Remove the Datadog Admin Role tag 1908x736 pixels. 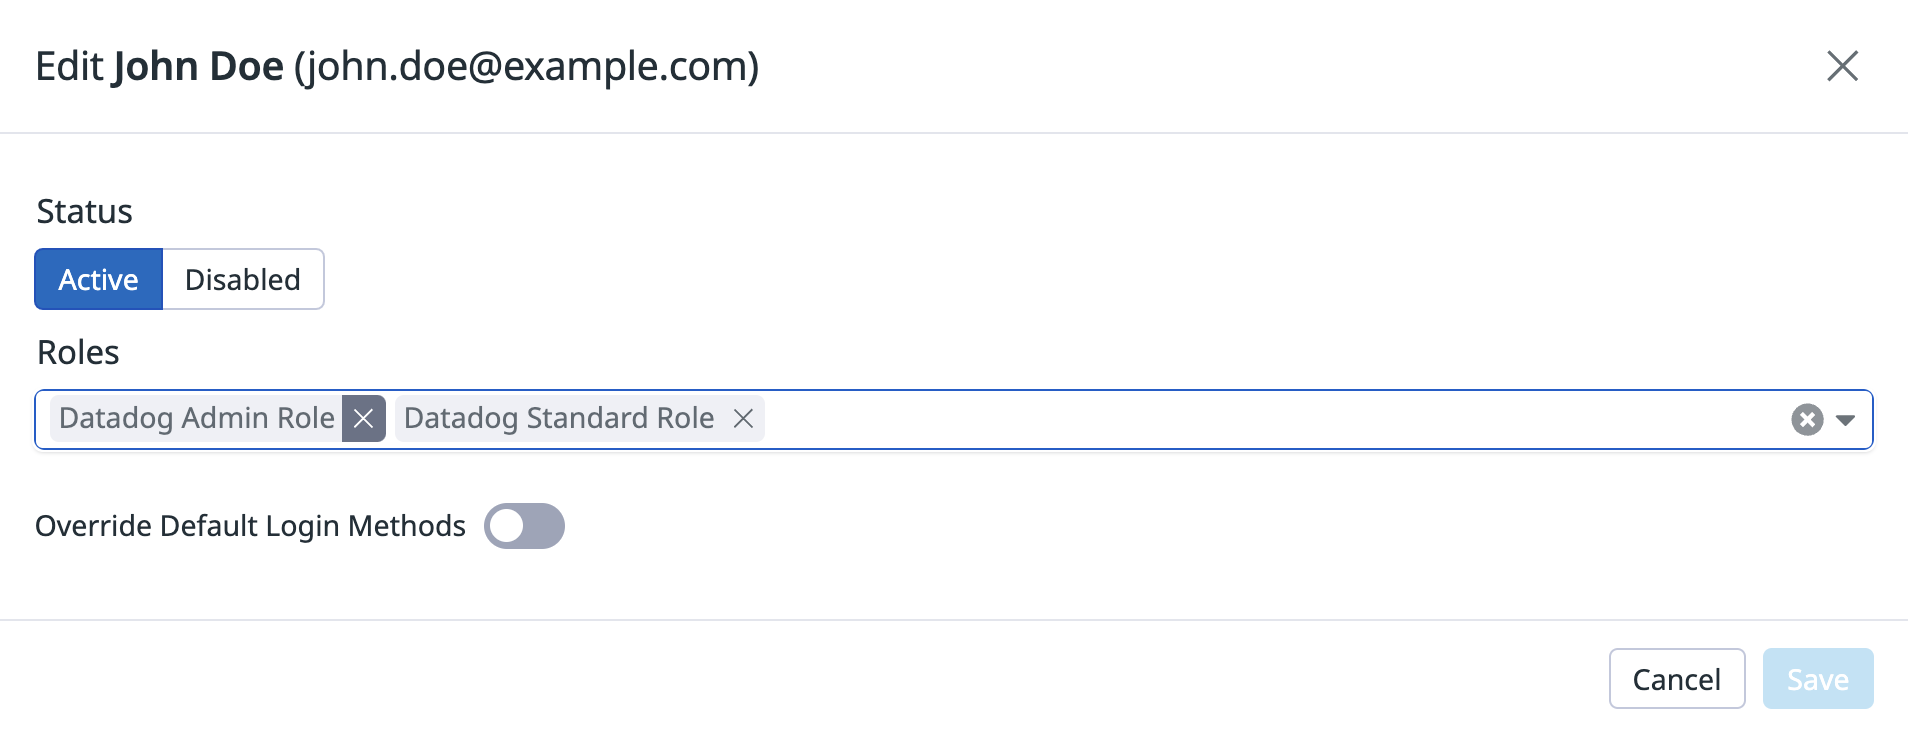(364, 418)
